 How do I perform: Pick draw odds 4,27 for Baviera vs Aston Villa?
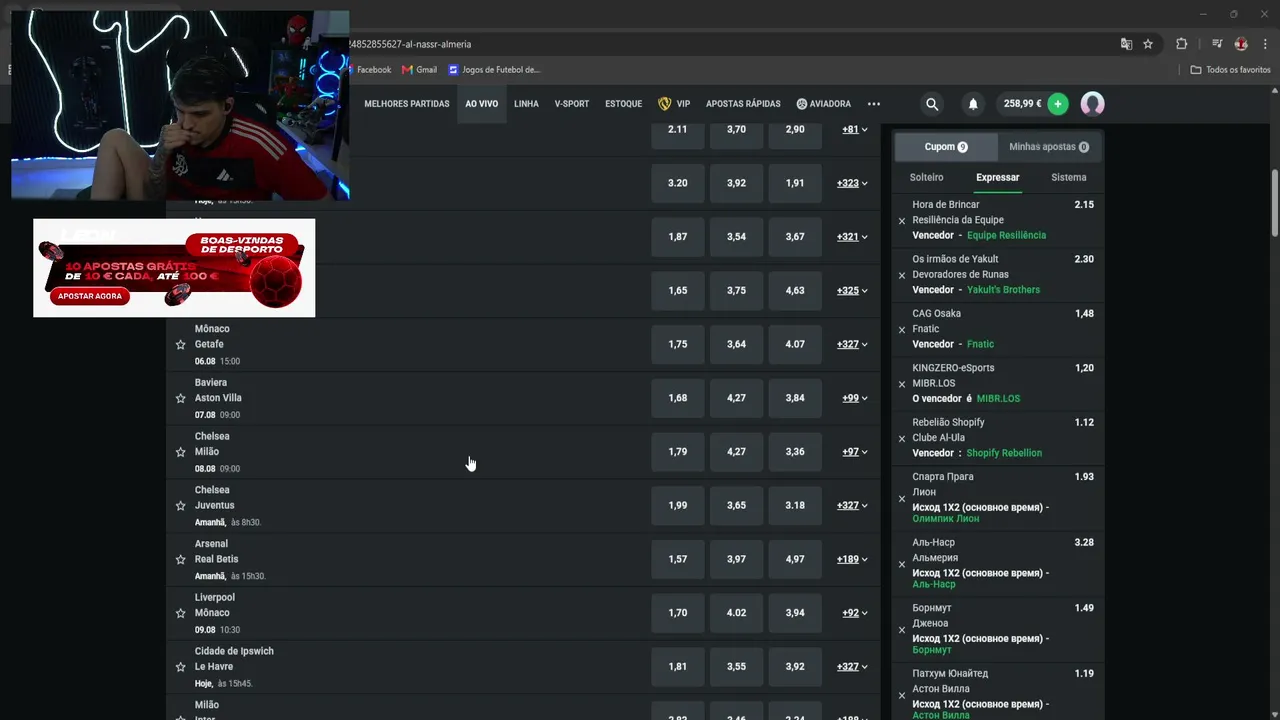[736, 398]
